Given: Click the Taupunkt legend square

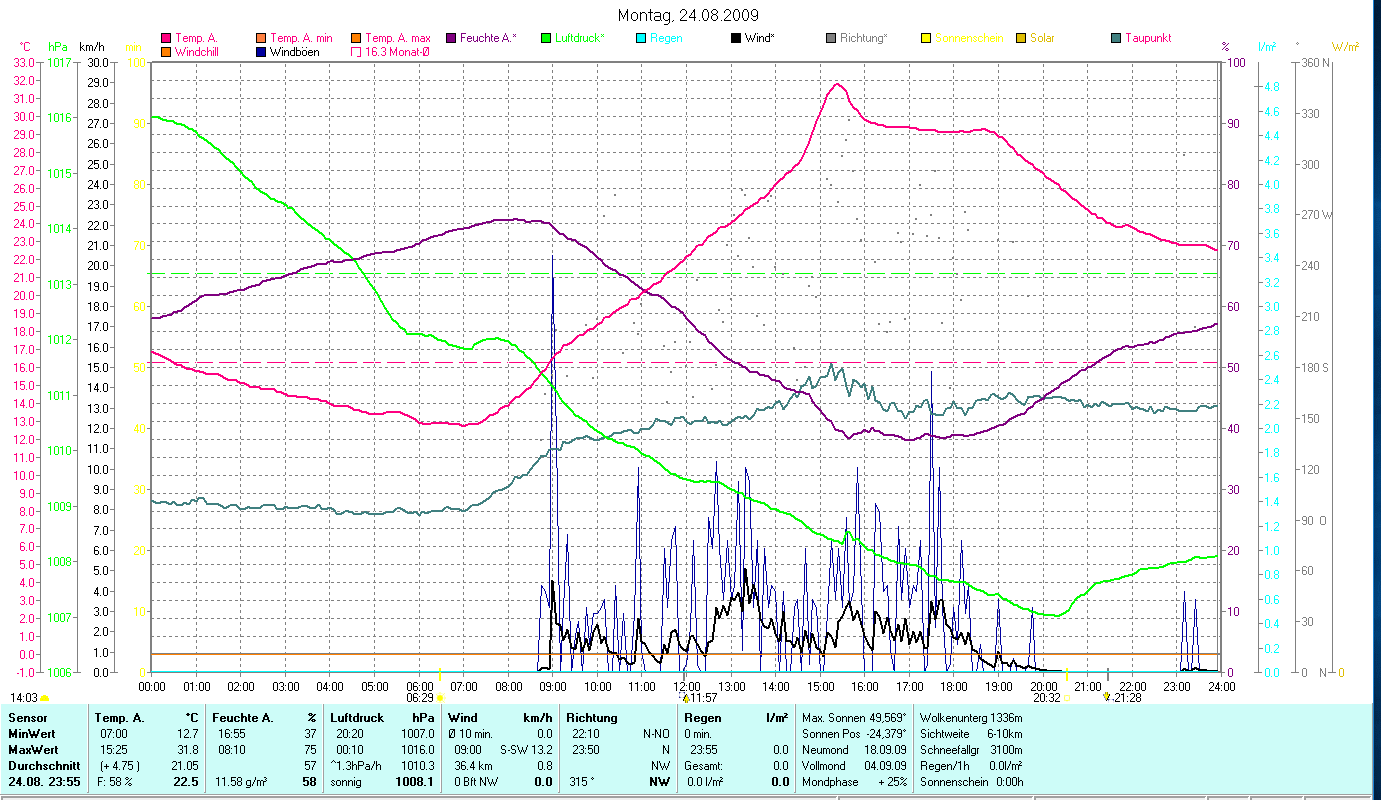Looking at the screenshot, I should [1116, 38].
